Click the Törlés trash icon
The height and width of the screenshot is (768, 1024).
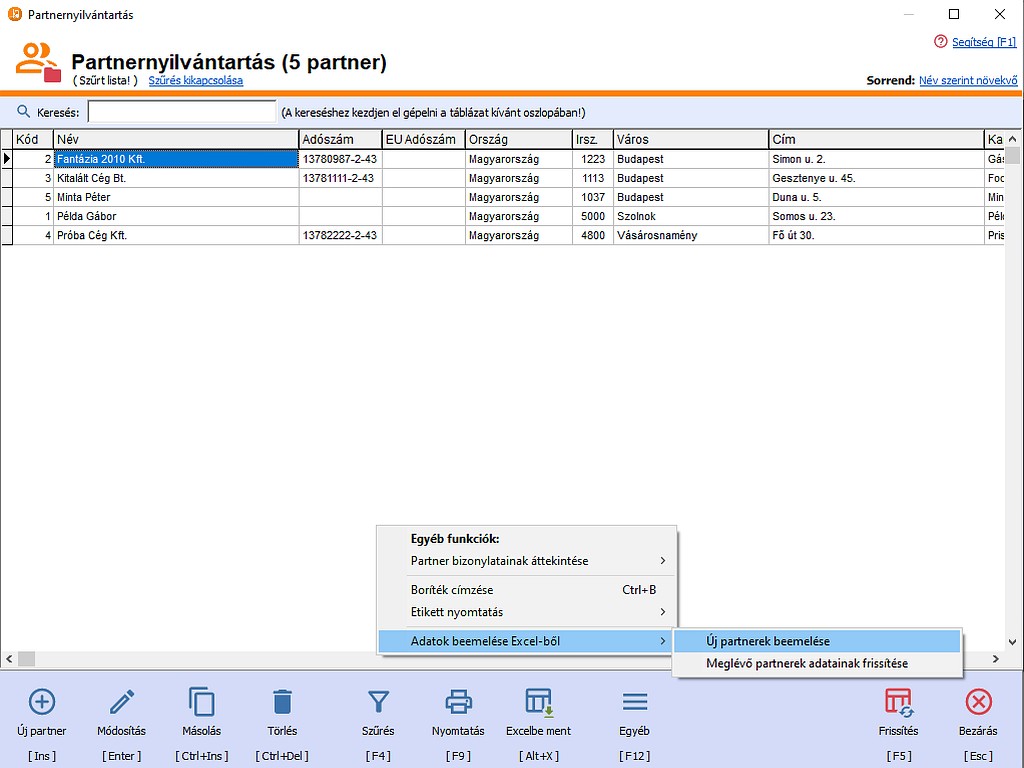point(282,701)
